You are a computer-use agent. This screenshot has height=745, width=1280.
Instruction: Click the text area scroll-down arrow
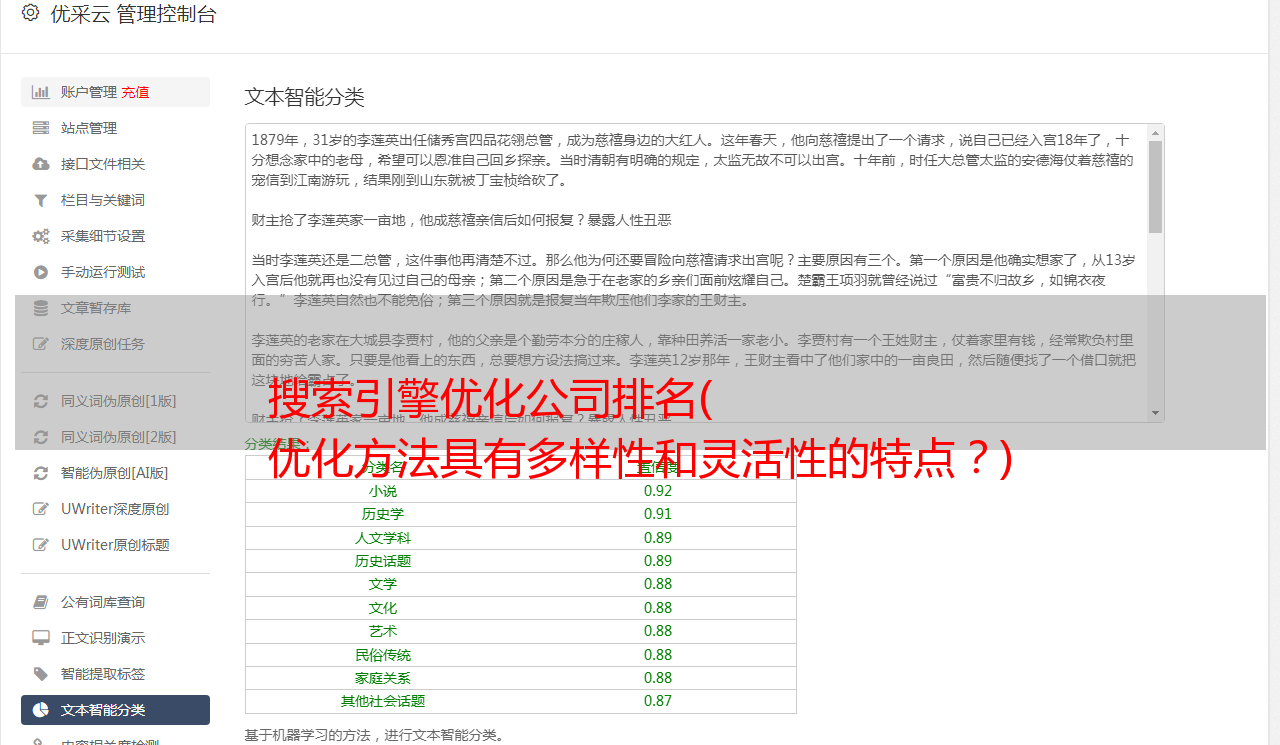click(1155, 413)
